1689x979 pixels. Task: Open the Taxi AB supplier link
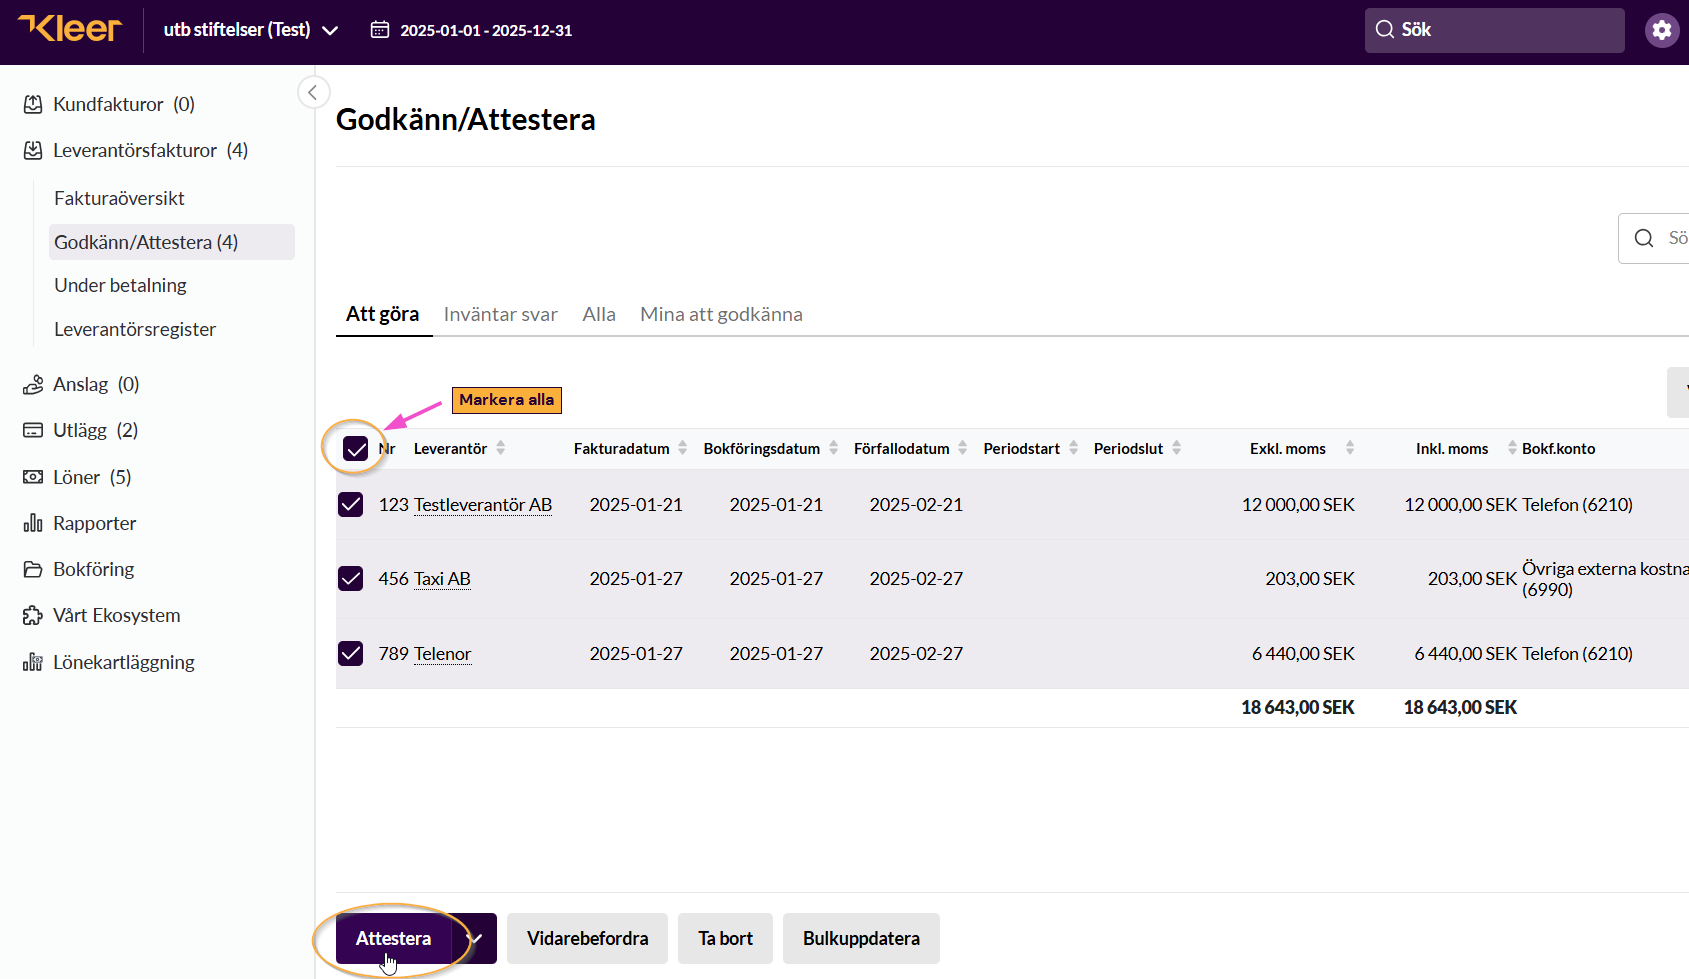(442, 579)
